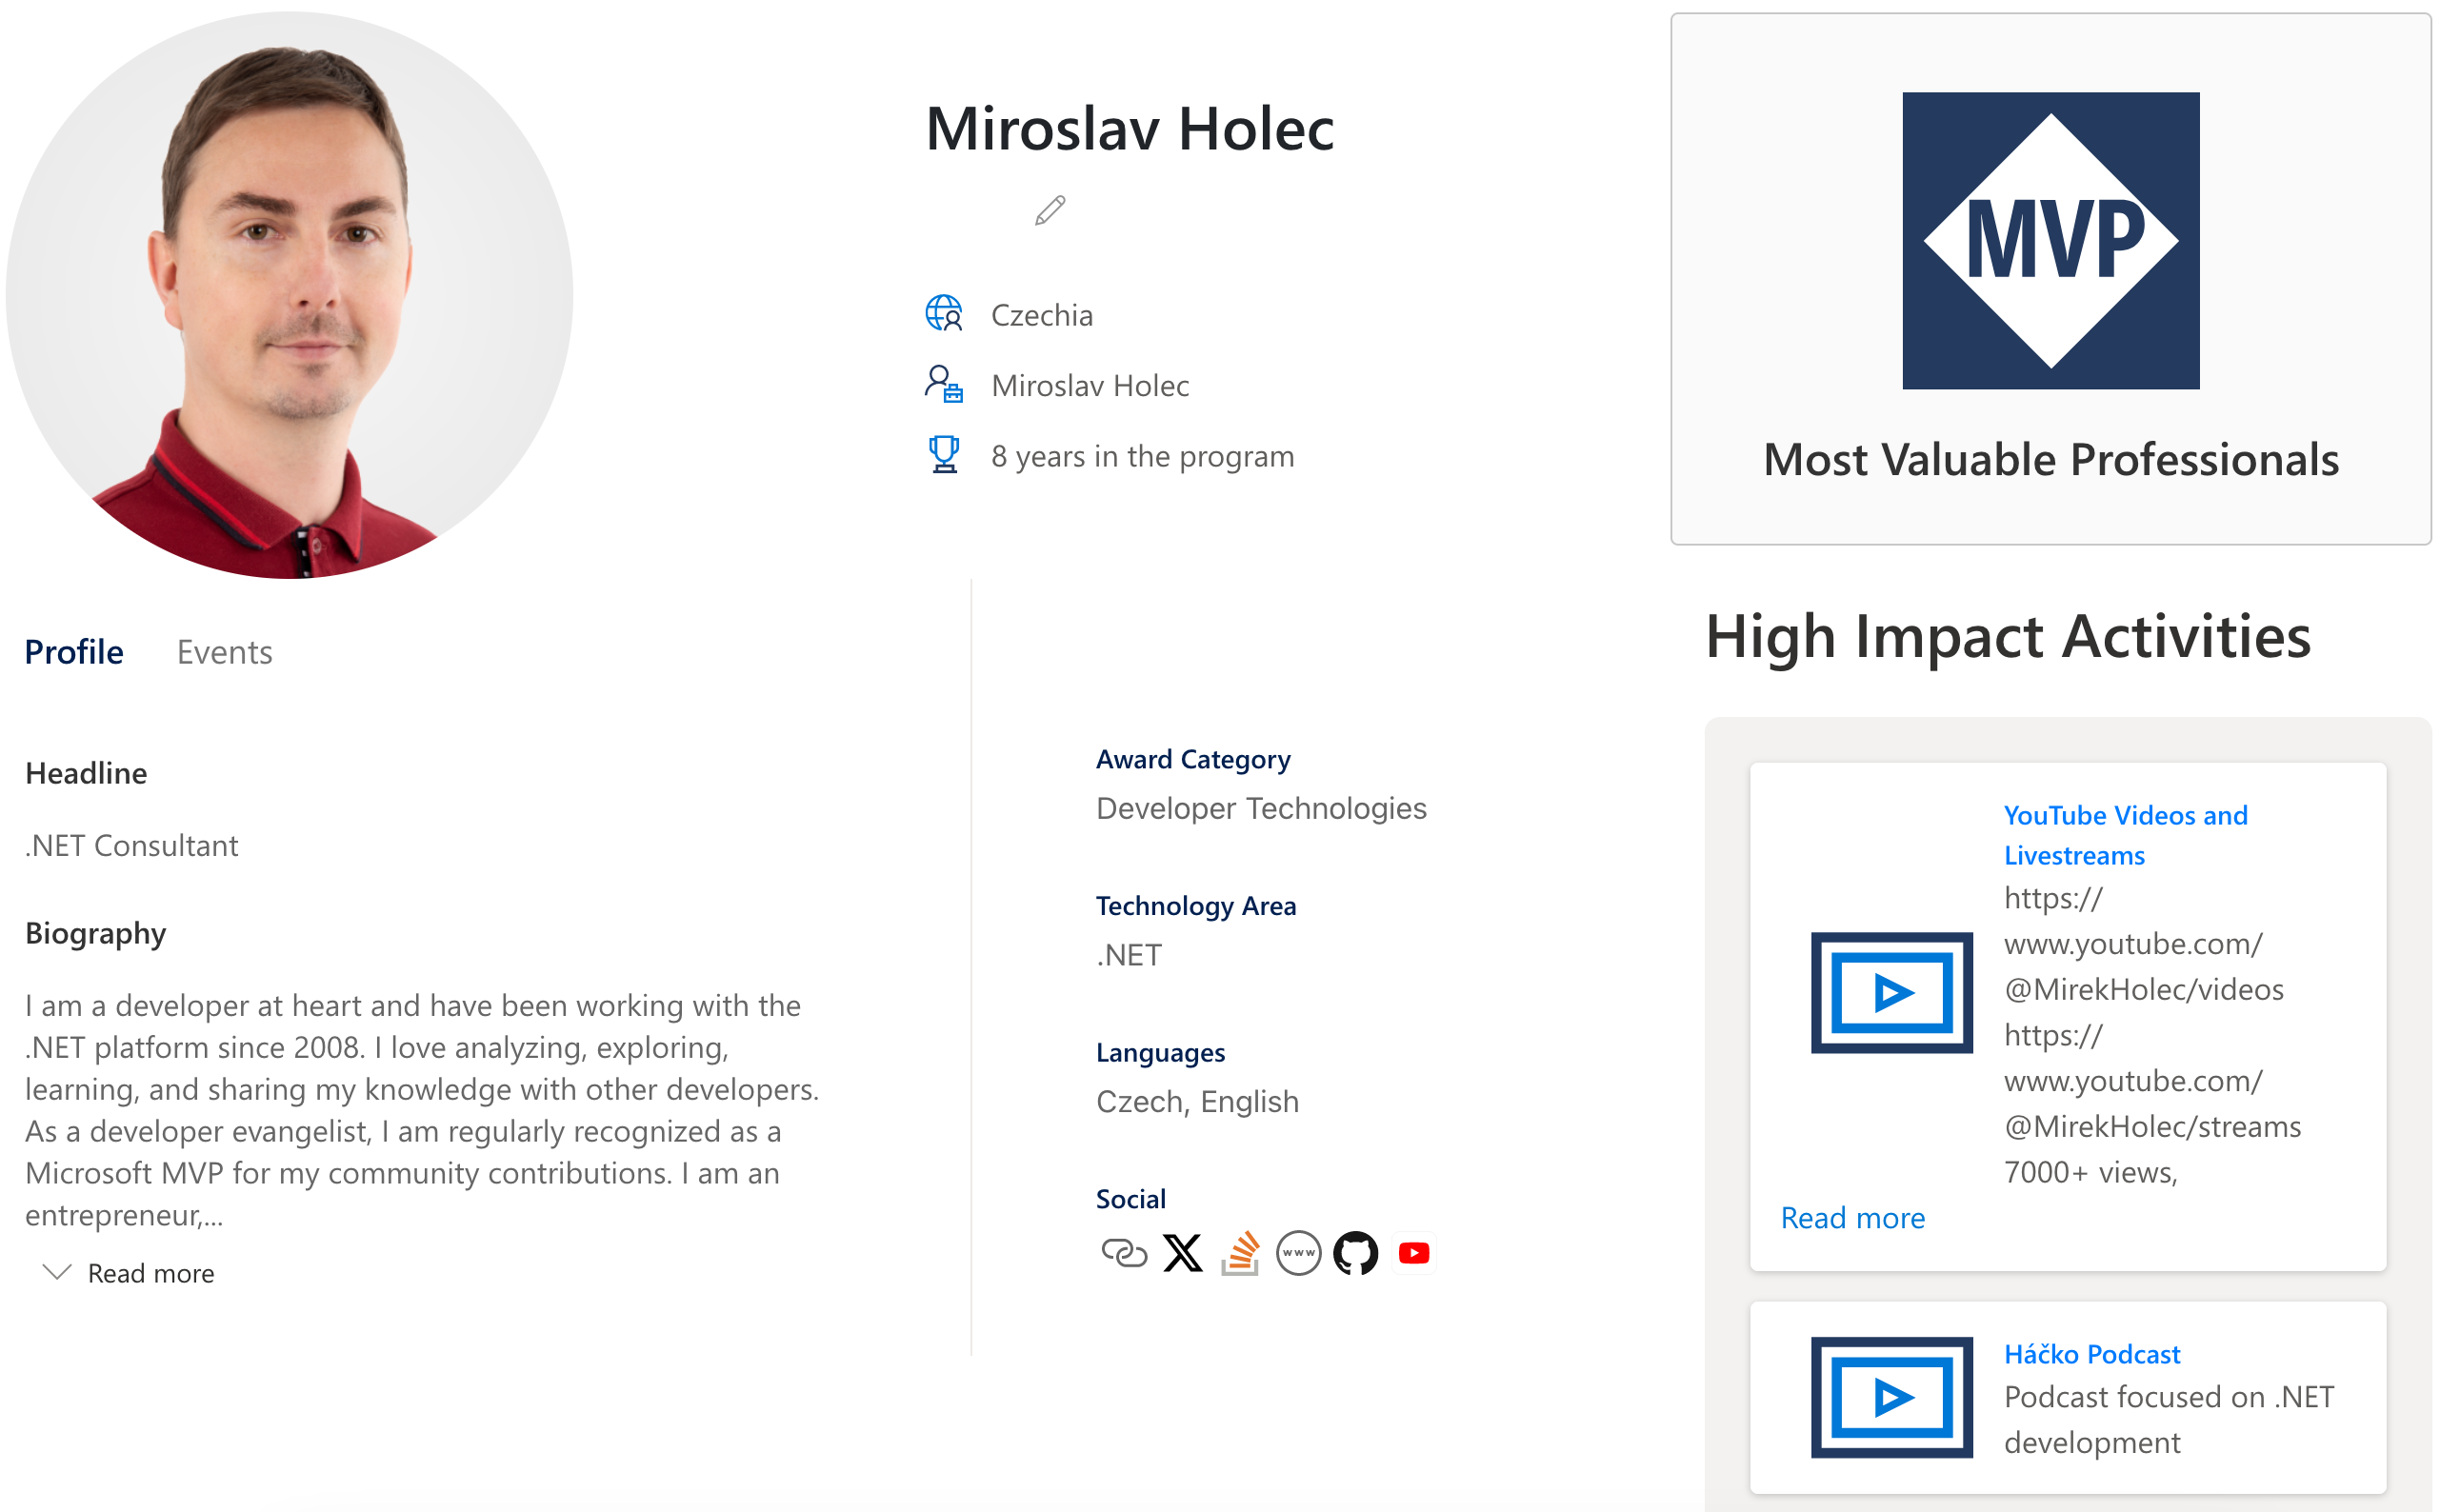Open the Stack Overflow social icon
This screenshot has height=1512, width=2440.
pyautogui.click(x=1240, y=1253)
